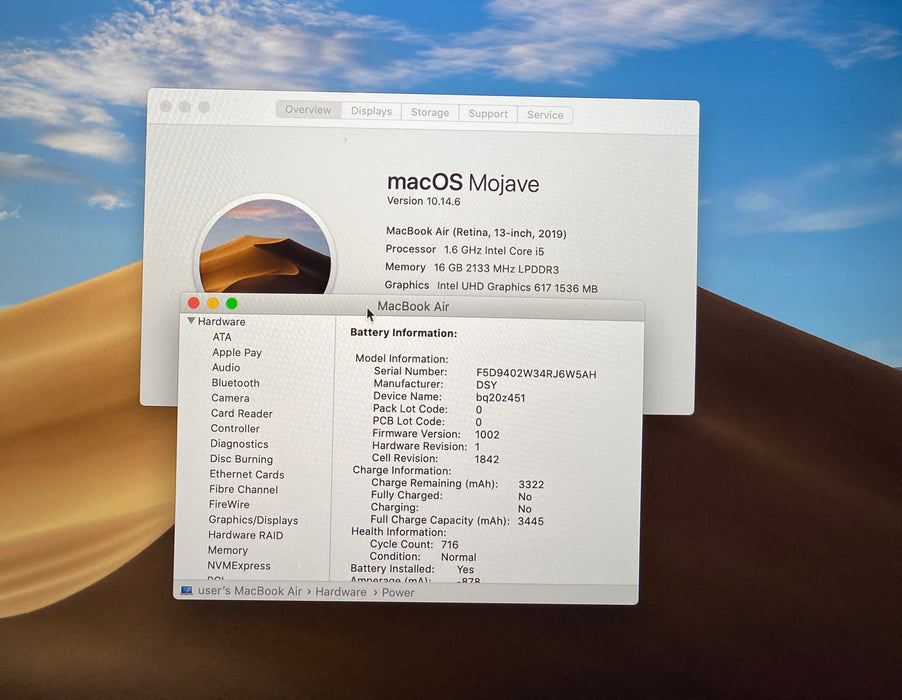Viewport: 902px width, 700px height.
Task: Select Memory in hardware list
Action: (x=228, y=550)
